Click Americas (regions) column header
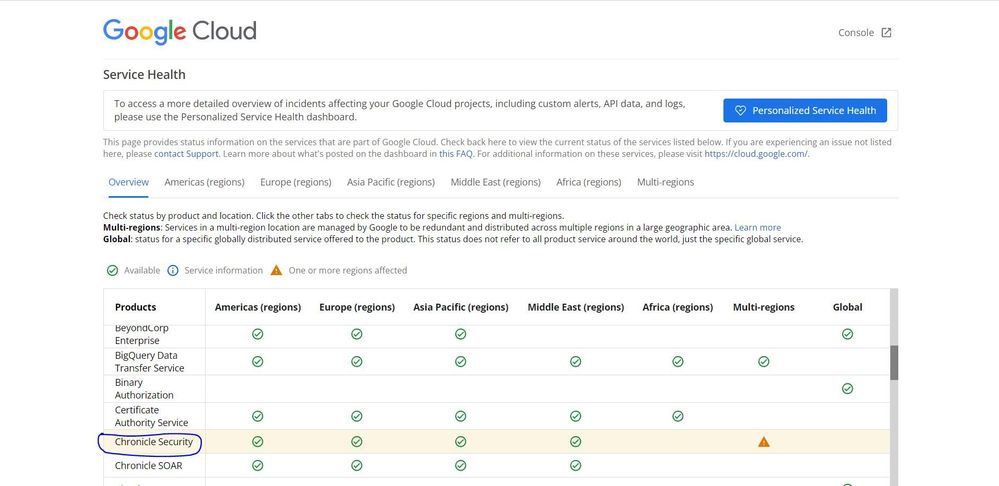999x486 pixels. click(257, 307)
